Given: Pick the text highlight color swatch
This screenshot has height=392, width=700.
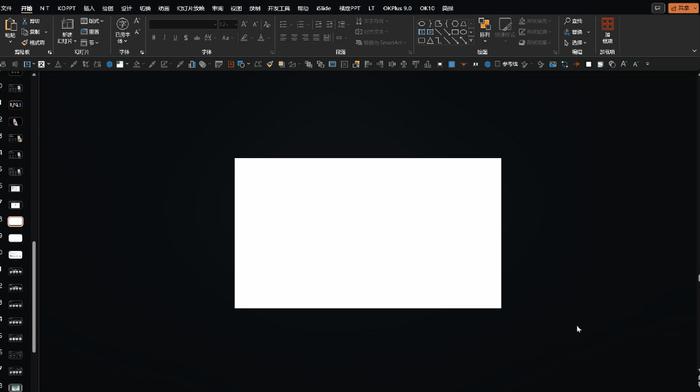Looking at the screenshot, I should click(244, 38).
